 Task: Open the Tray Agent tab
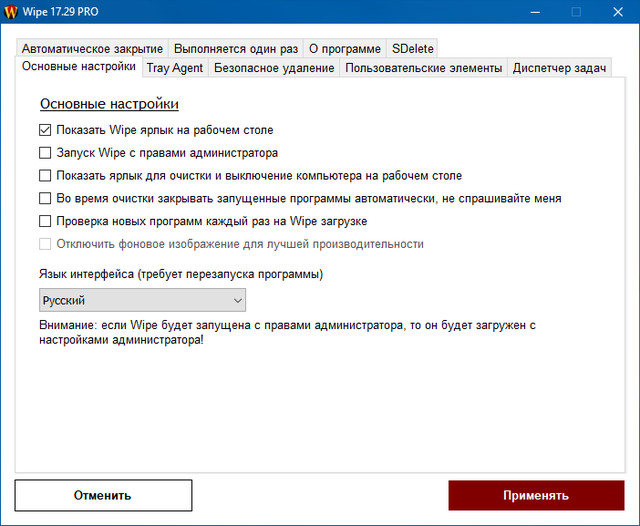[x=175, y=68]
